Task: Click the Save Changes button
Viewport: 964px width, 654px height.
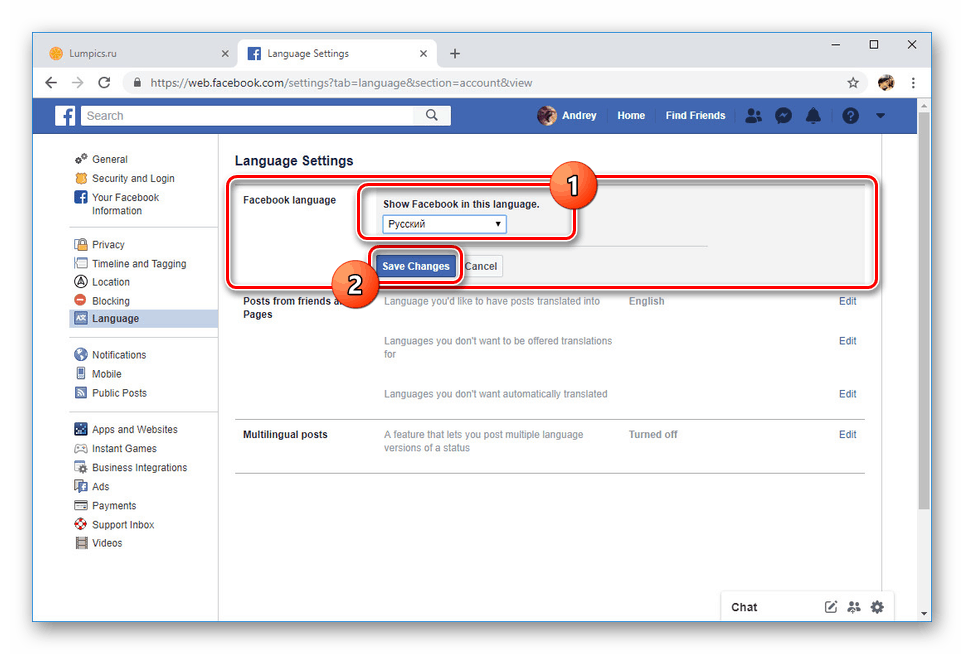Action: tap(416, 266)
